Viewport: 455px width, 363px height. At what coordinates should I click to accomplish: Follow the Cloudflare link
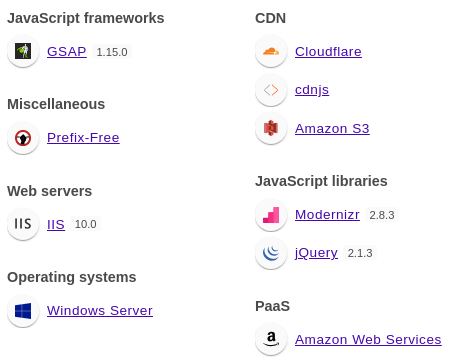coord(328,52)
